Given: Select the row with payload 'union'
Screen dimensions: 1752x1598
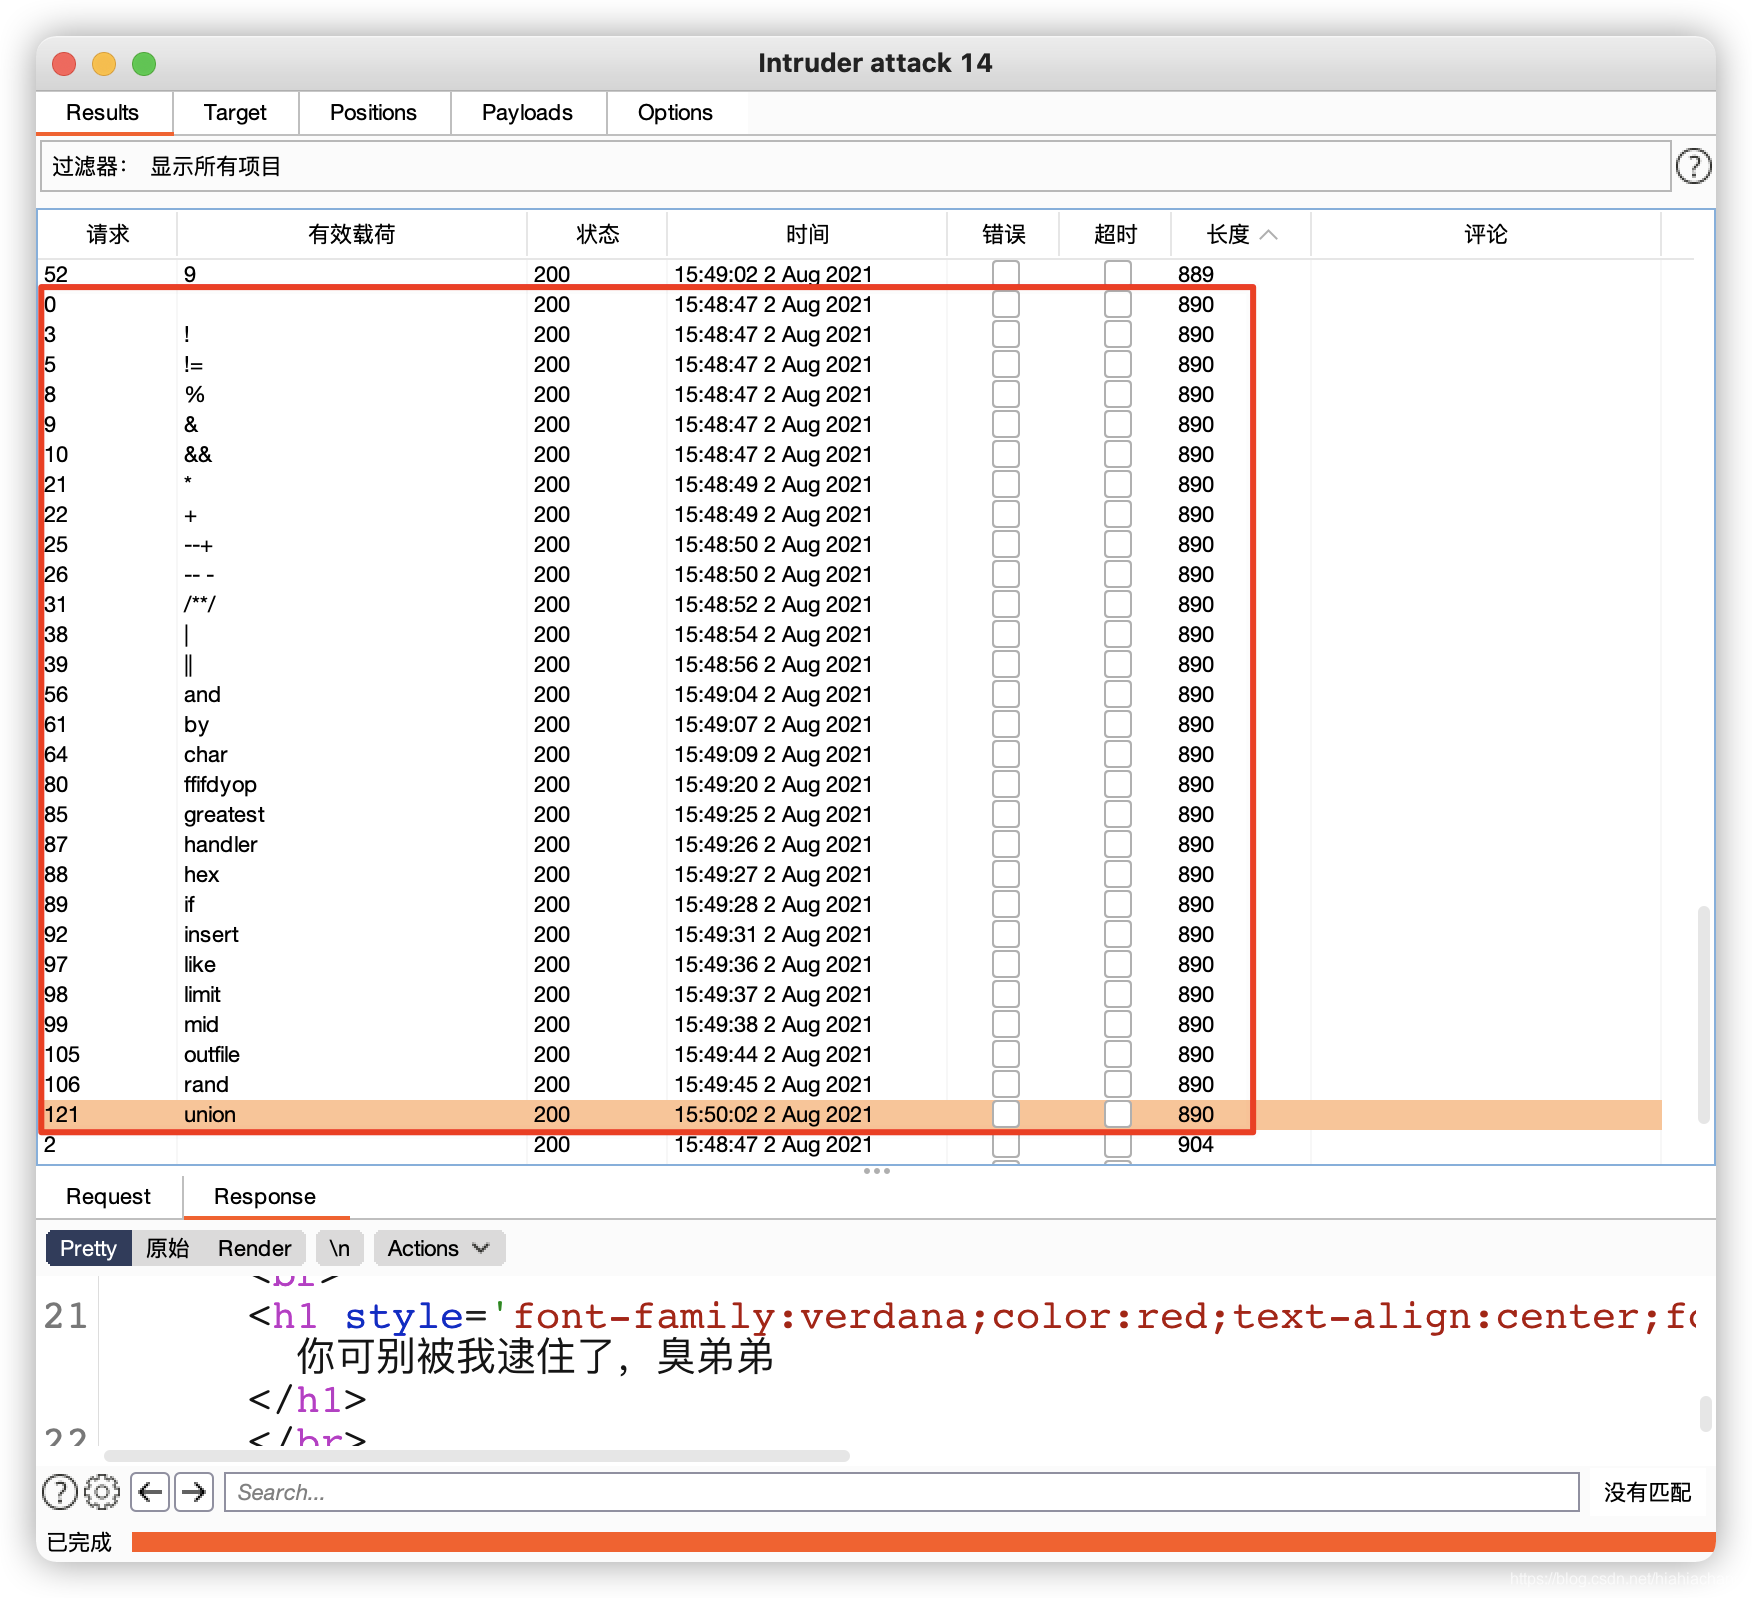Looking at the screenshot, I should coord(851,1114).
